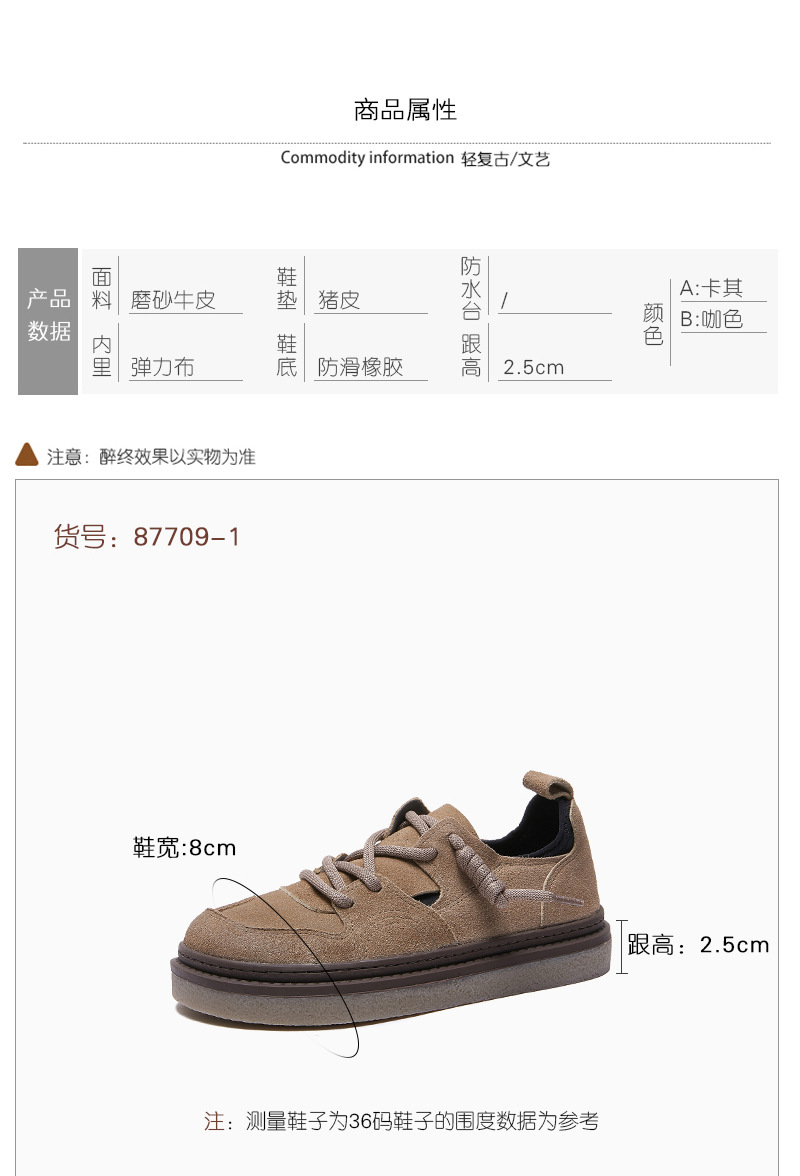Click the brown warning triangle icon

coord(27,454)
